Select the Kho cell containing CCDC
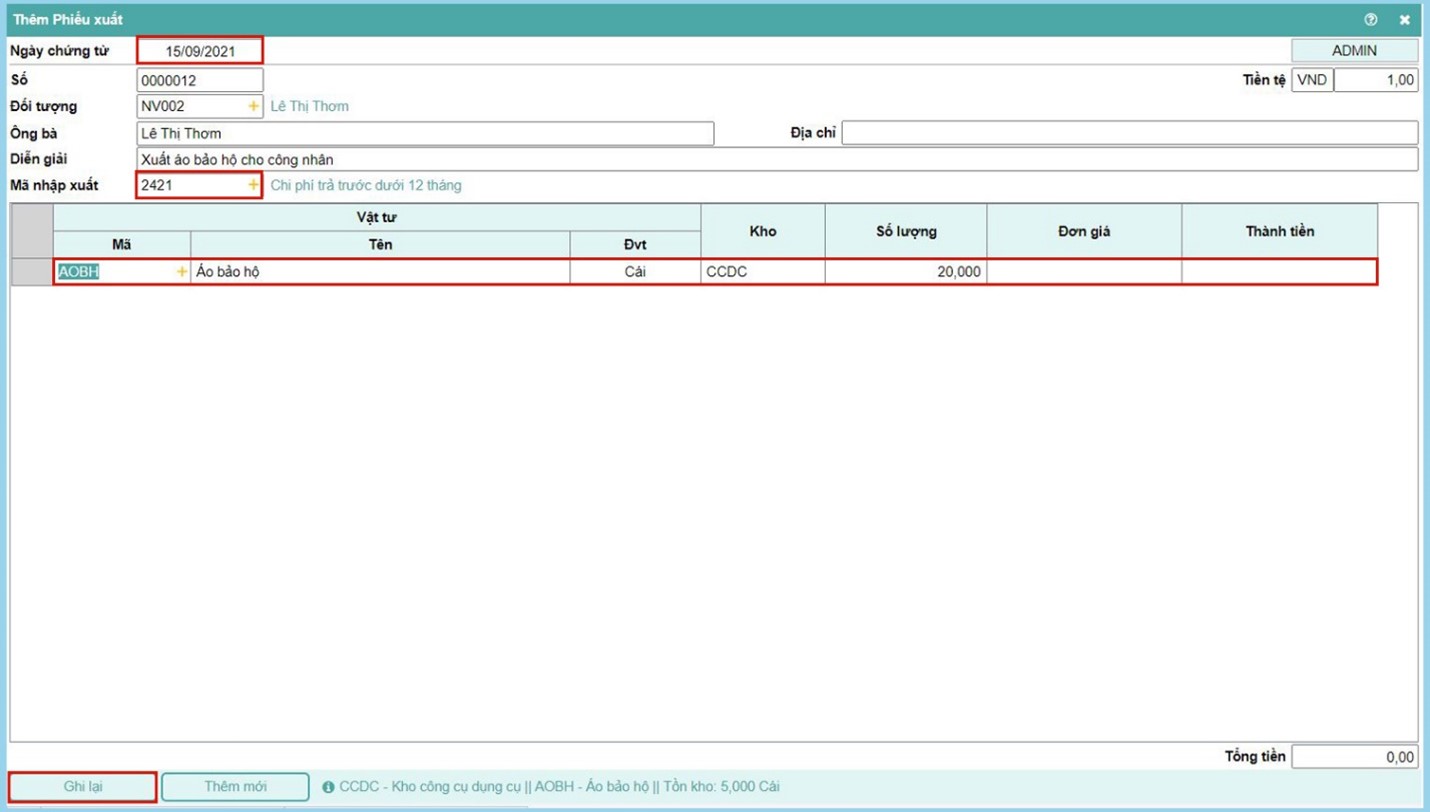Viewport: 1430px width, 812px height. pyautogui.click(x=762, y=271)
